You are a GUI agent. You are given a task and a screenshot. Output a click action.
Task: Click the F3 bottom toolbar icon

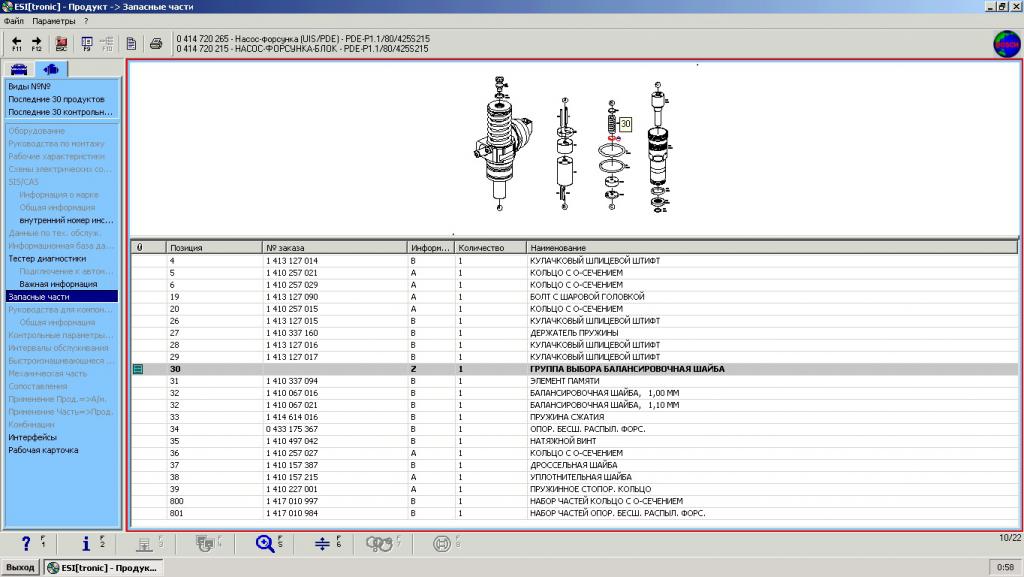(144, 543)
